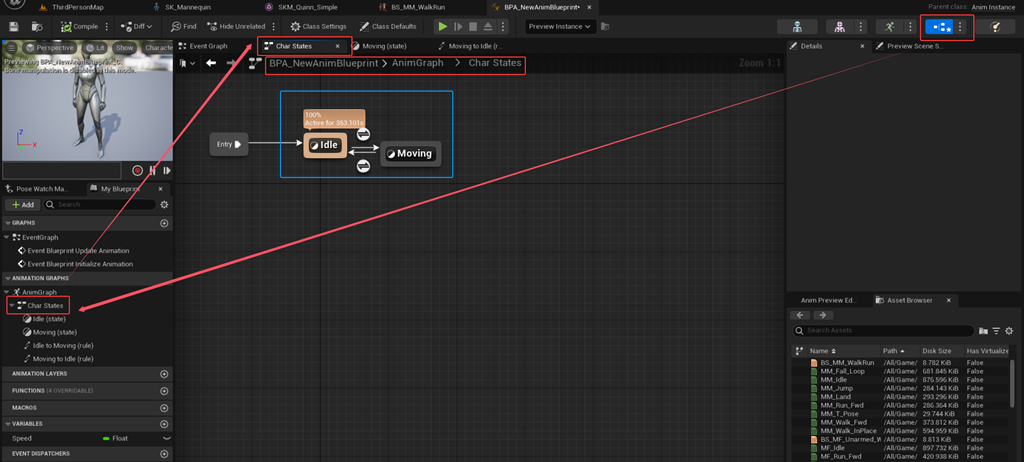Open the Preview Instance dropdown
This screenshot has width=1024, height=462.
coord(560,27)
